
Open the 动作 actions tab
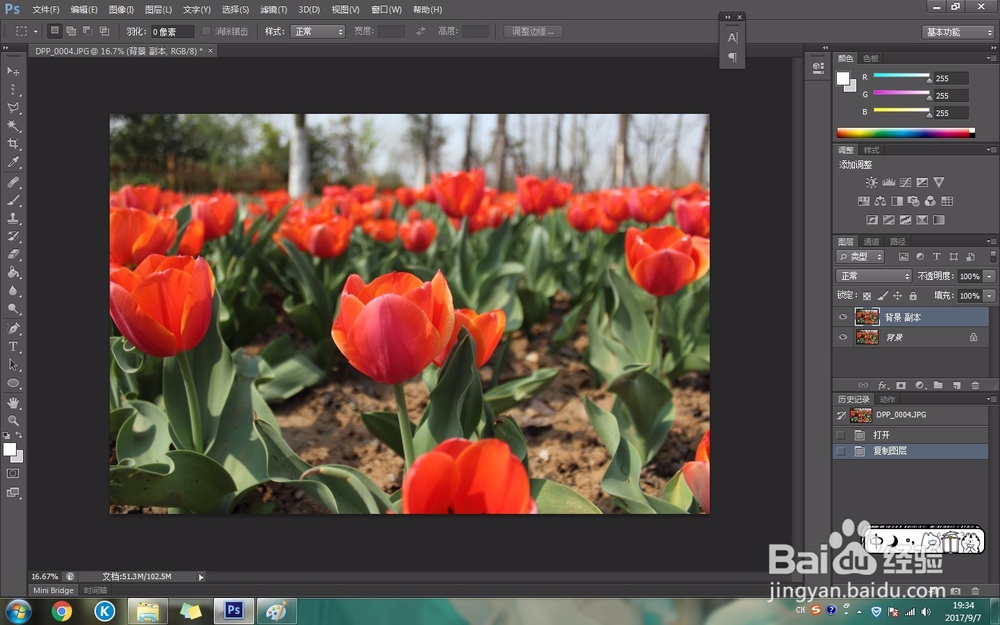(x=887, y=399)
